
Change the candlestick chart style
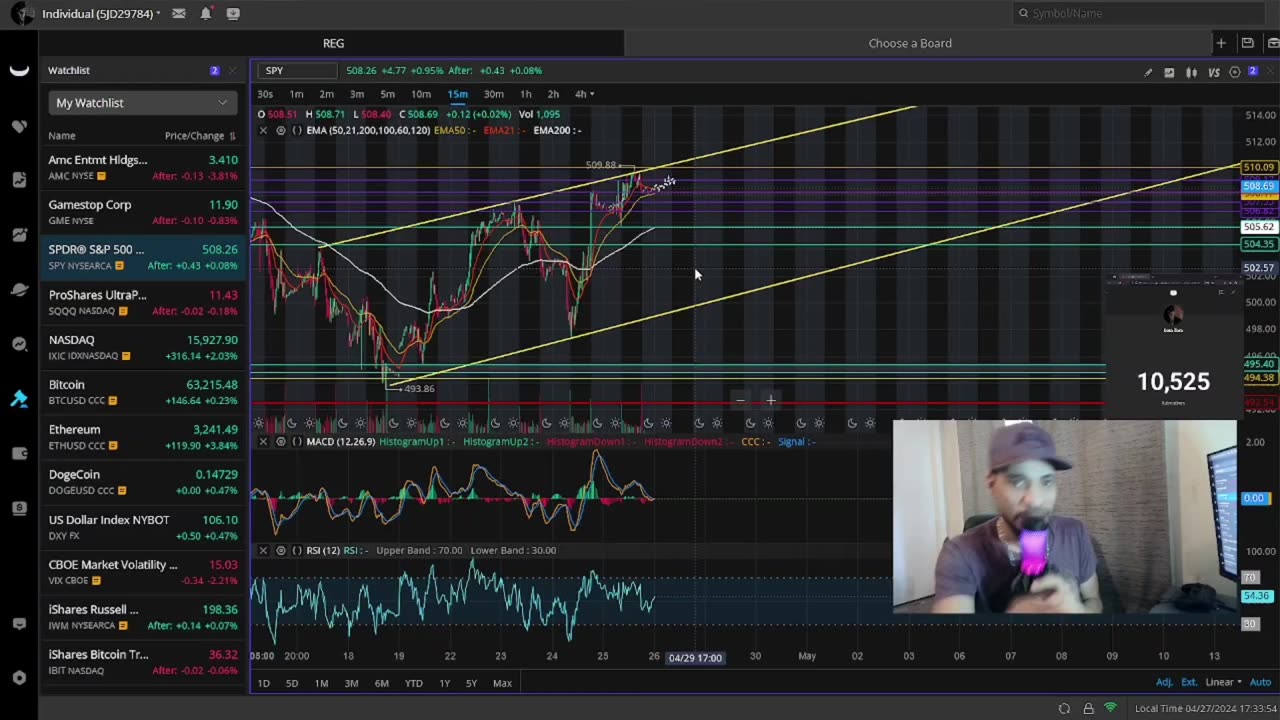click(1191, 72)
